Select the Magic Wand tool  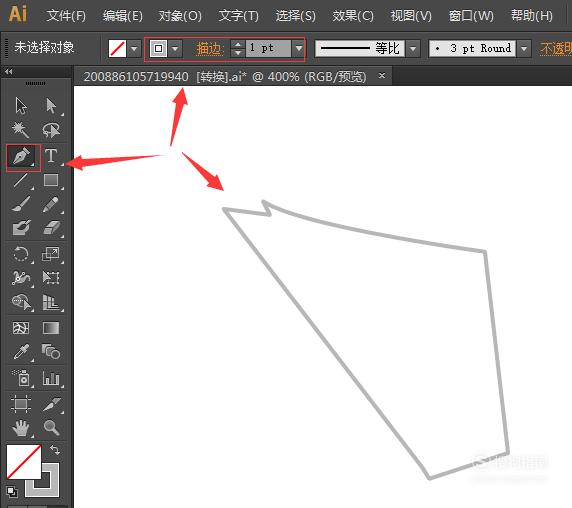point(21,130)
